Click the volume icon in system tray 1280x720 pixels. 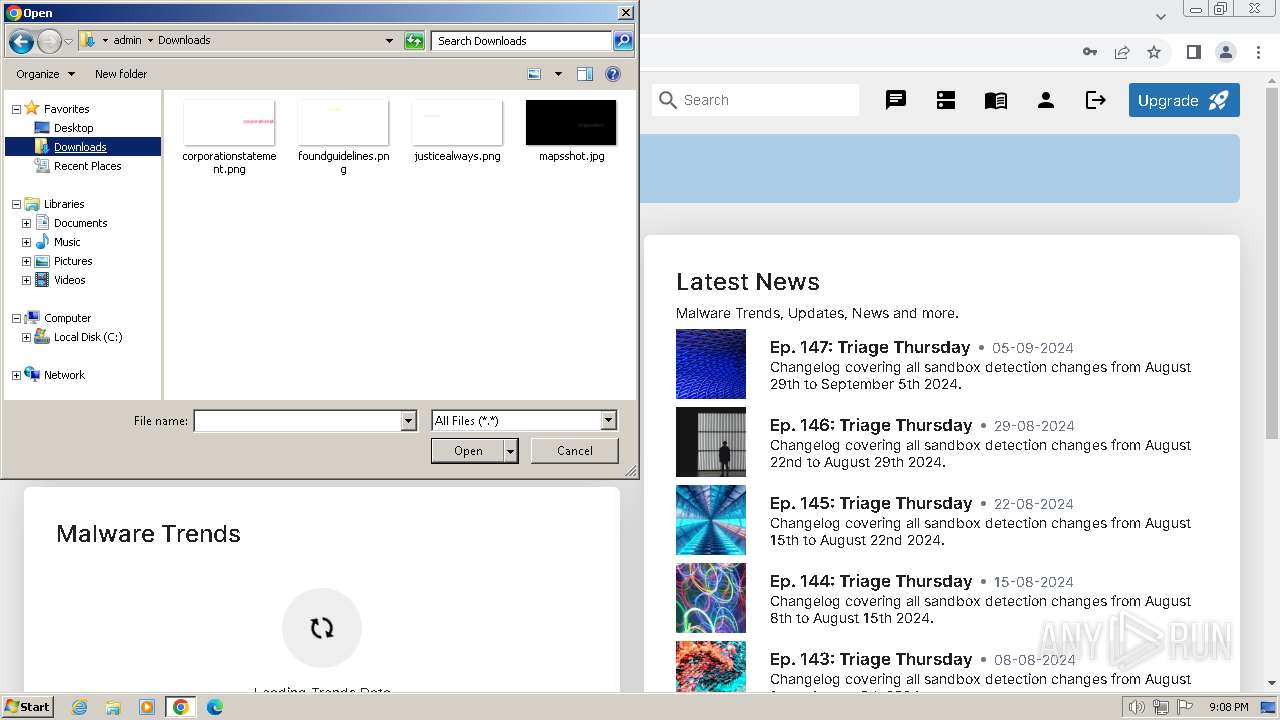[1136, 707]
